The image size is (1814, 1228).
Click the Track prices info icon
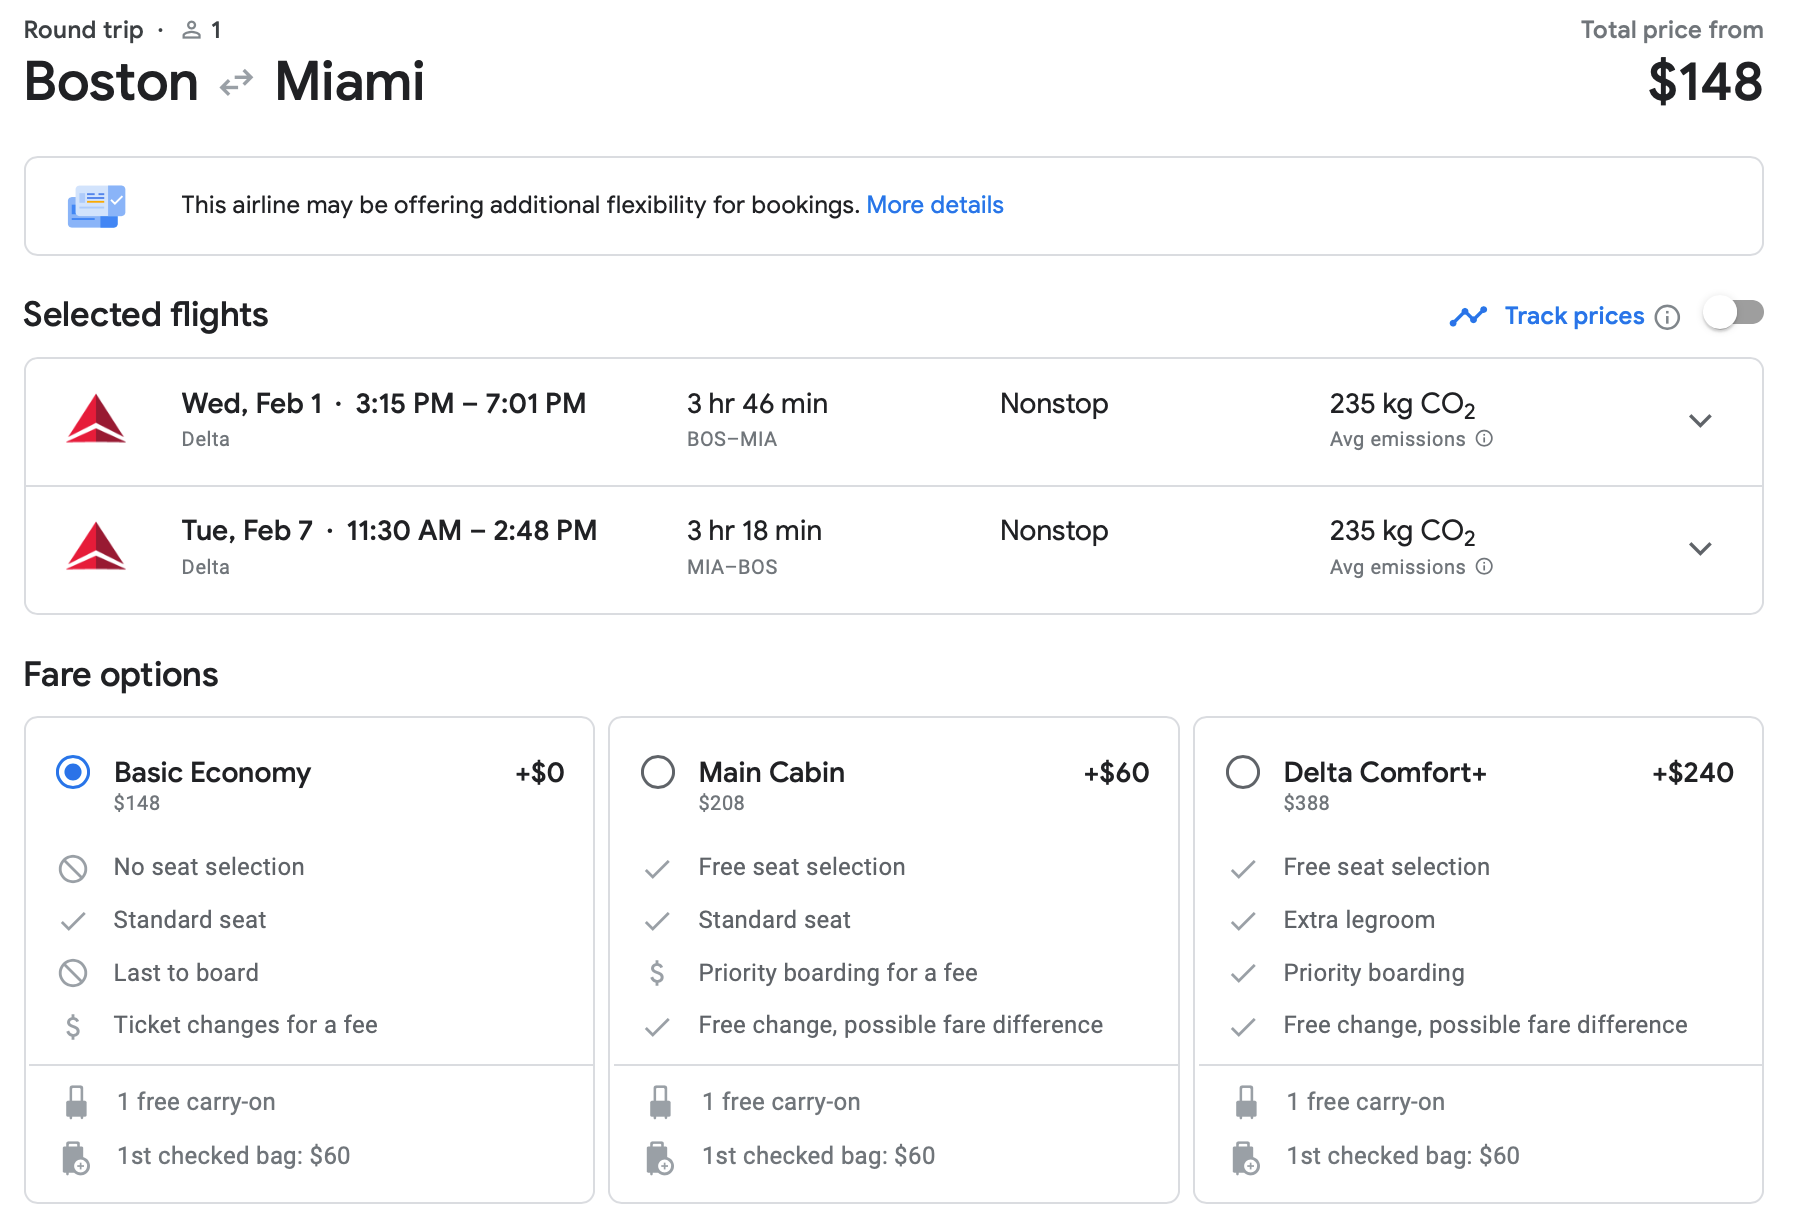coord(1667,317)
